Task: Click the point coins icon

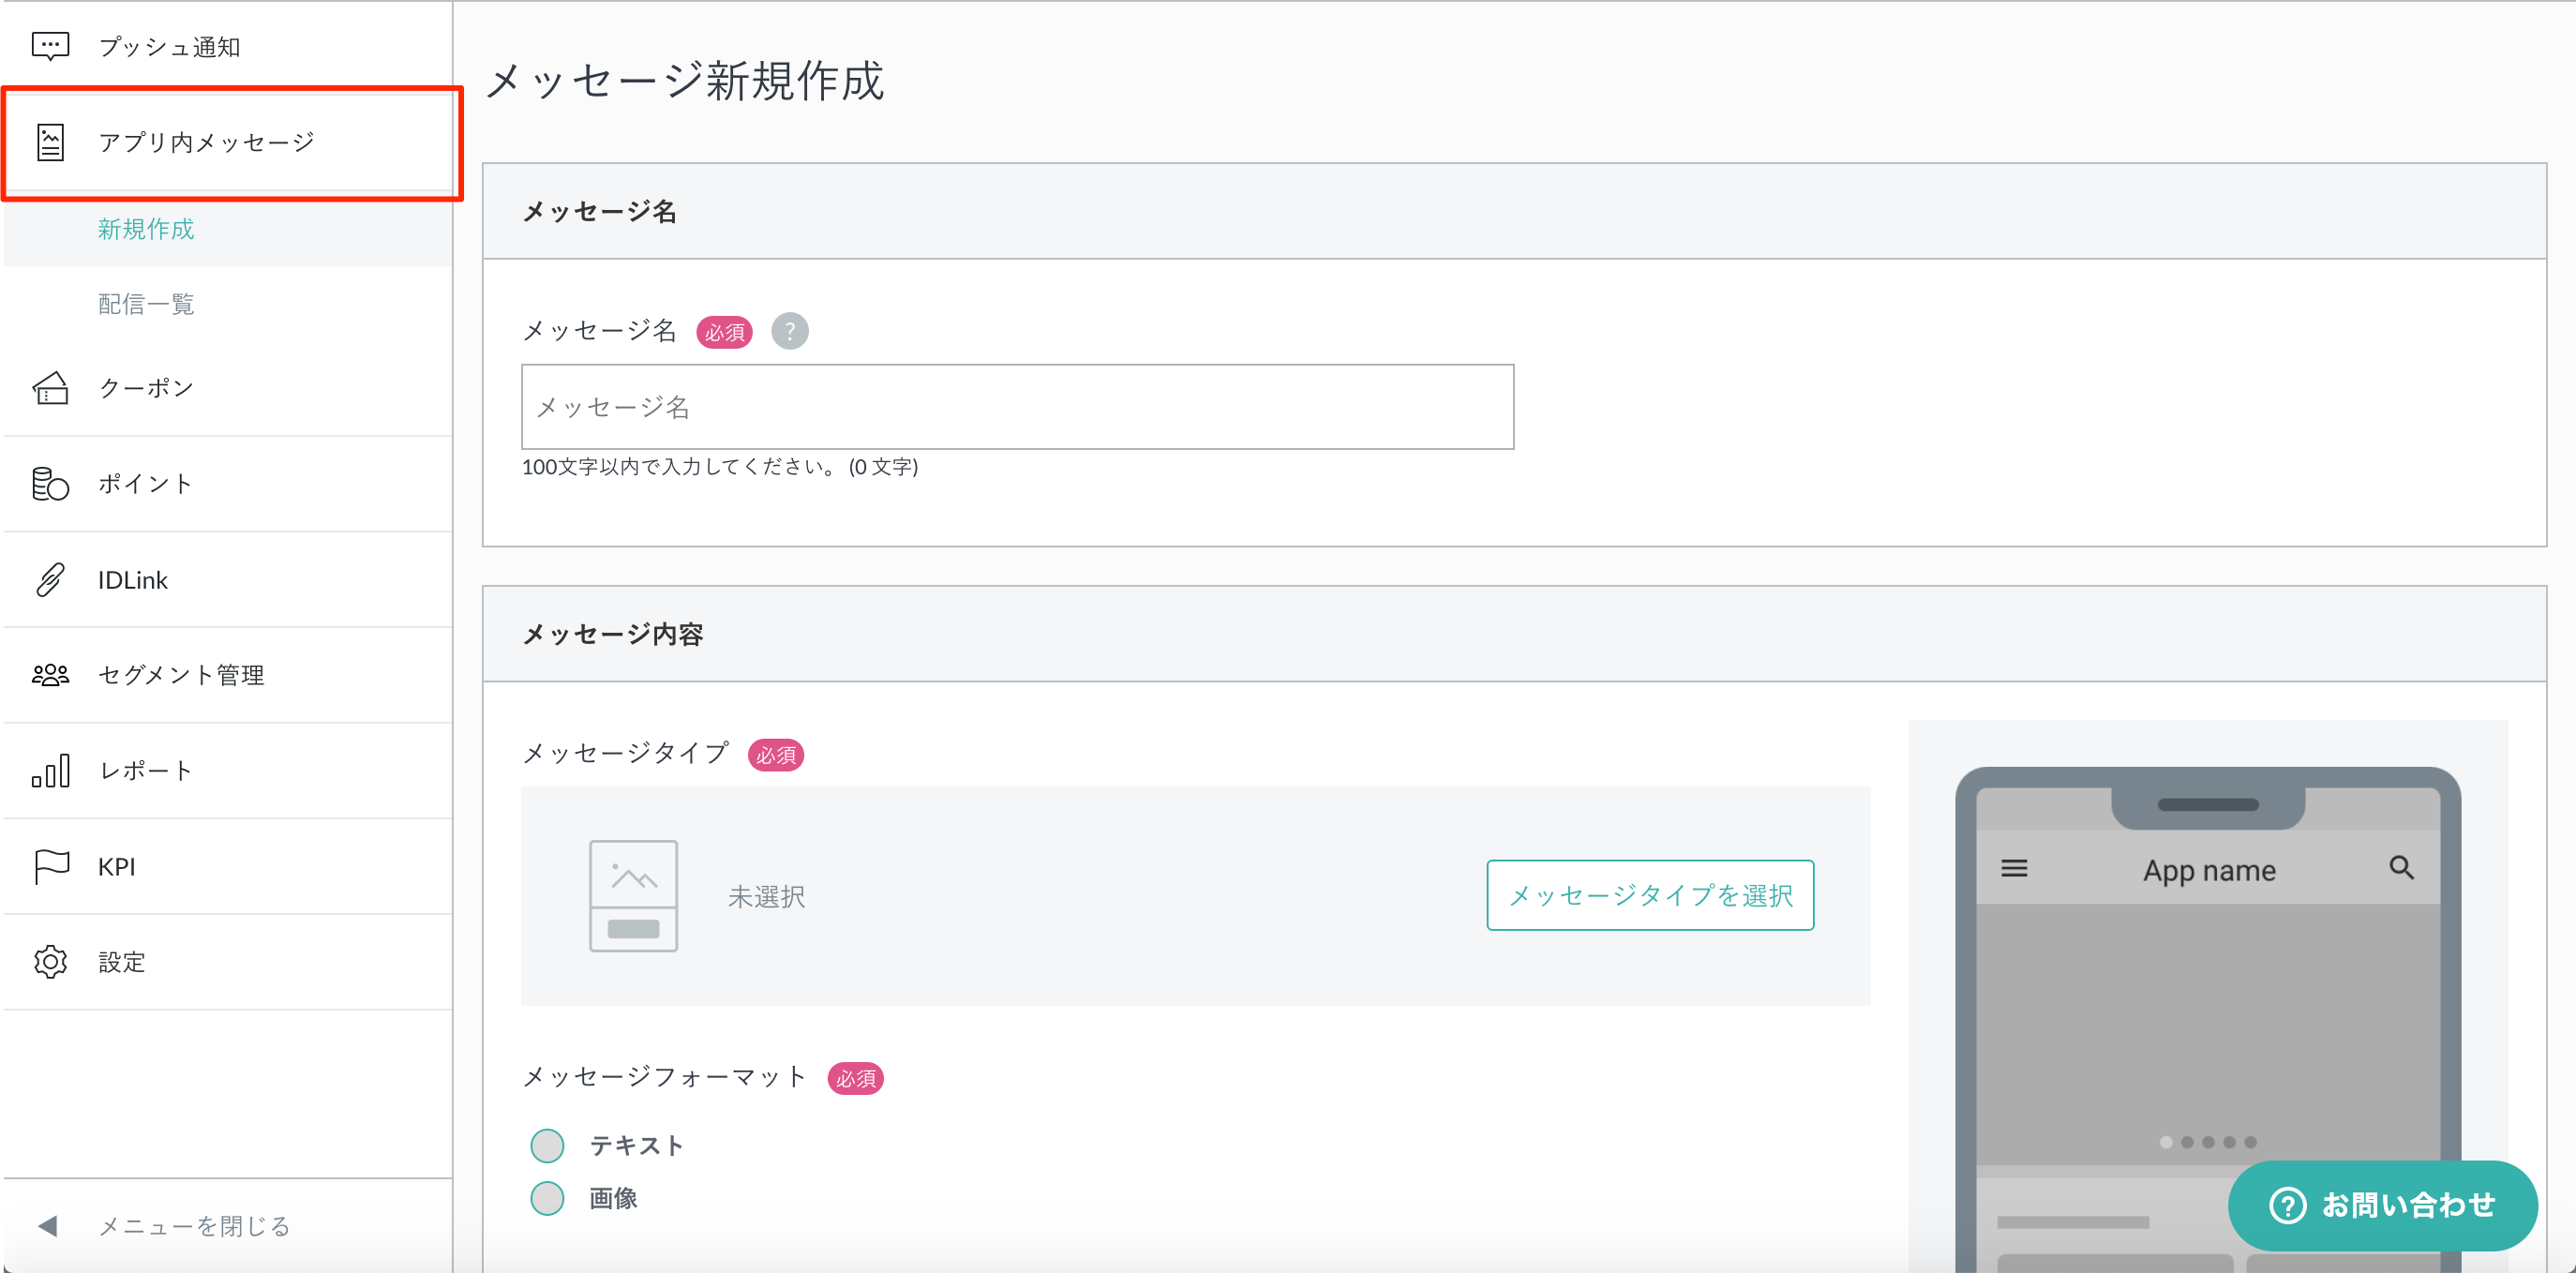Action: click(x=50, y=484)
